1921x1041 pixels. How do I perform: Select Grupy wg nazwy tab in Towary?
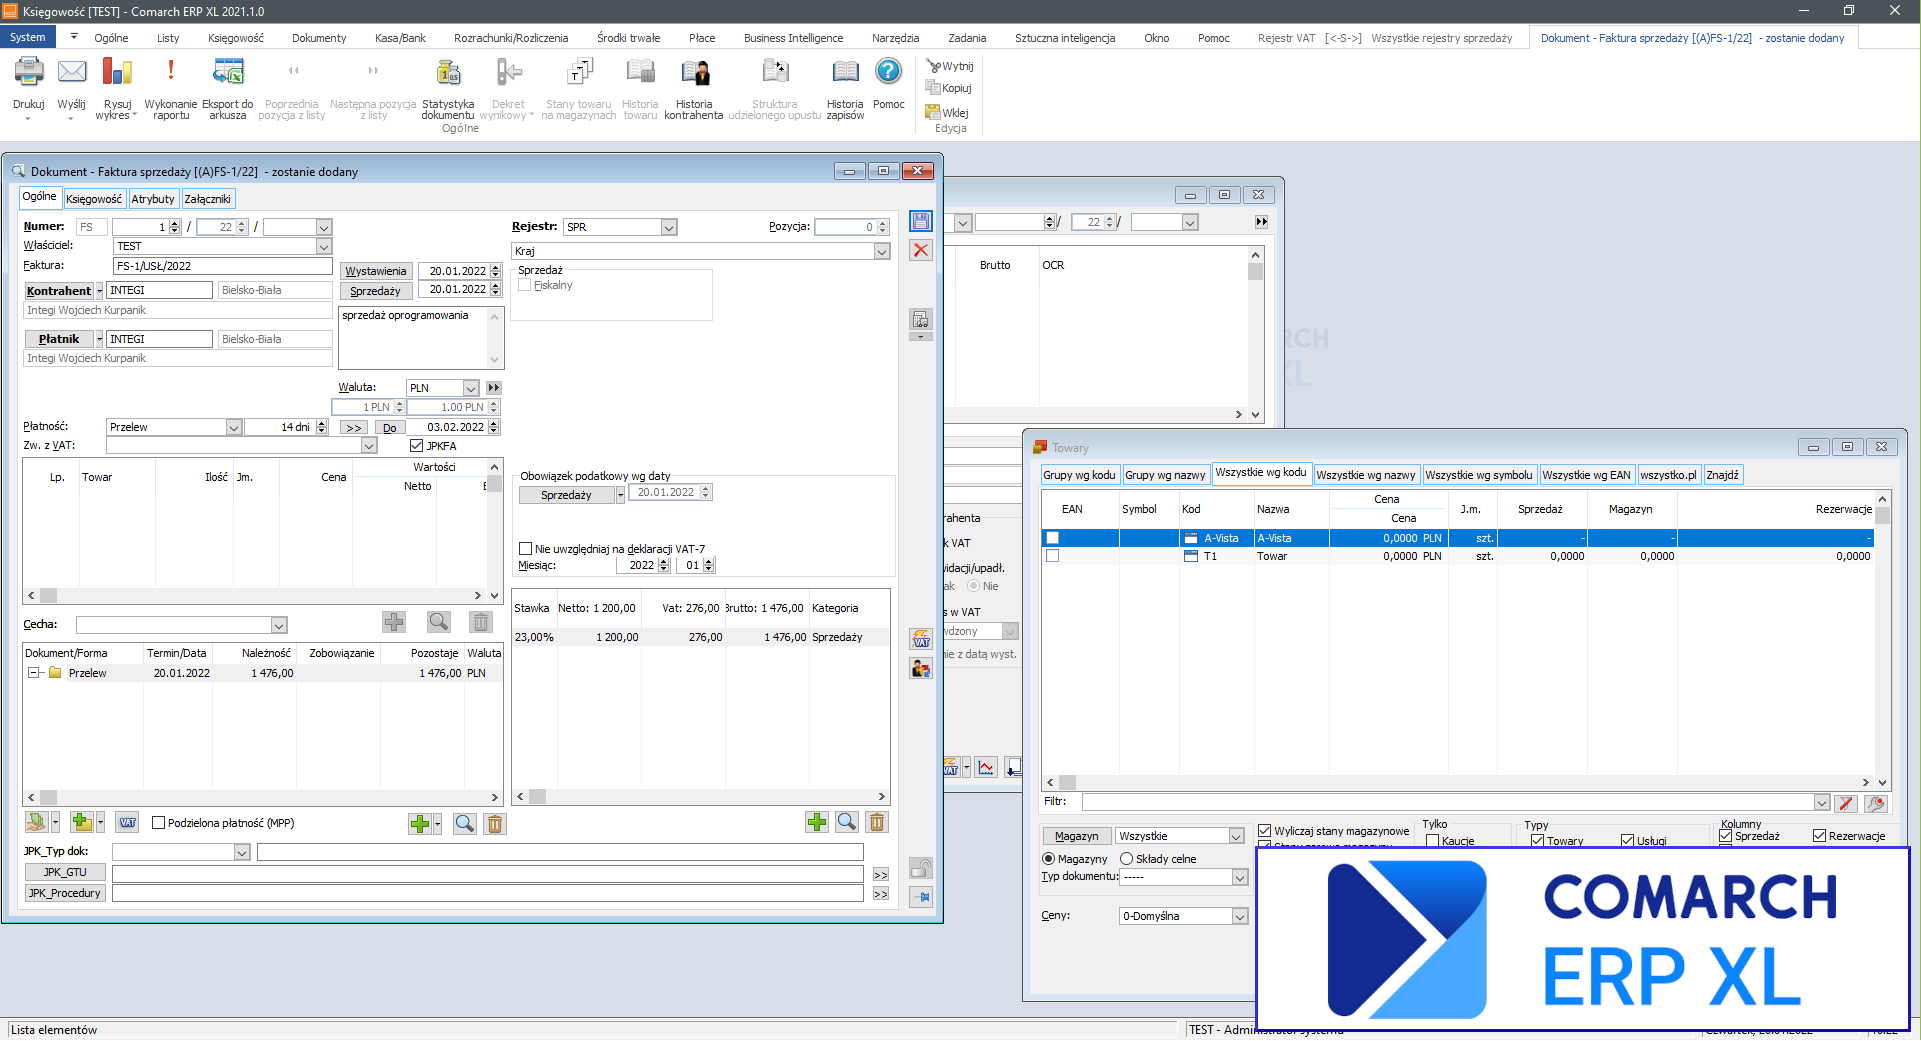click(1165, 475)
